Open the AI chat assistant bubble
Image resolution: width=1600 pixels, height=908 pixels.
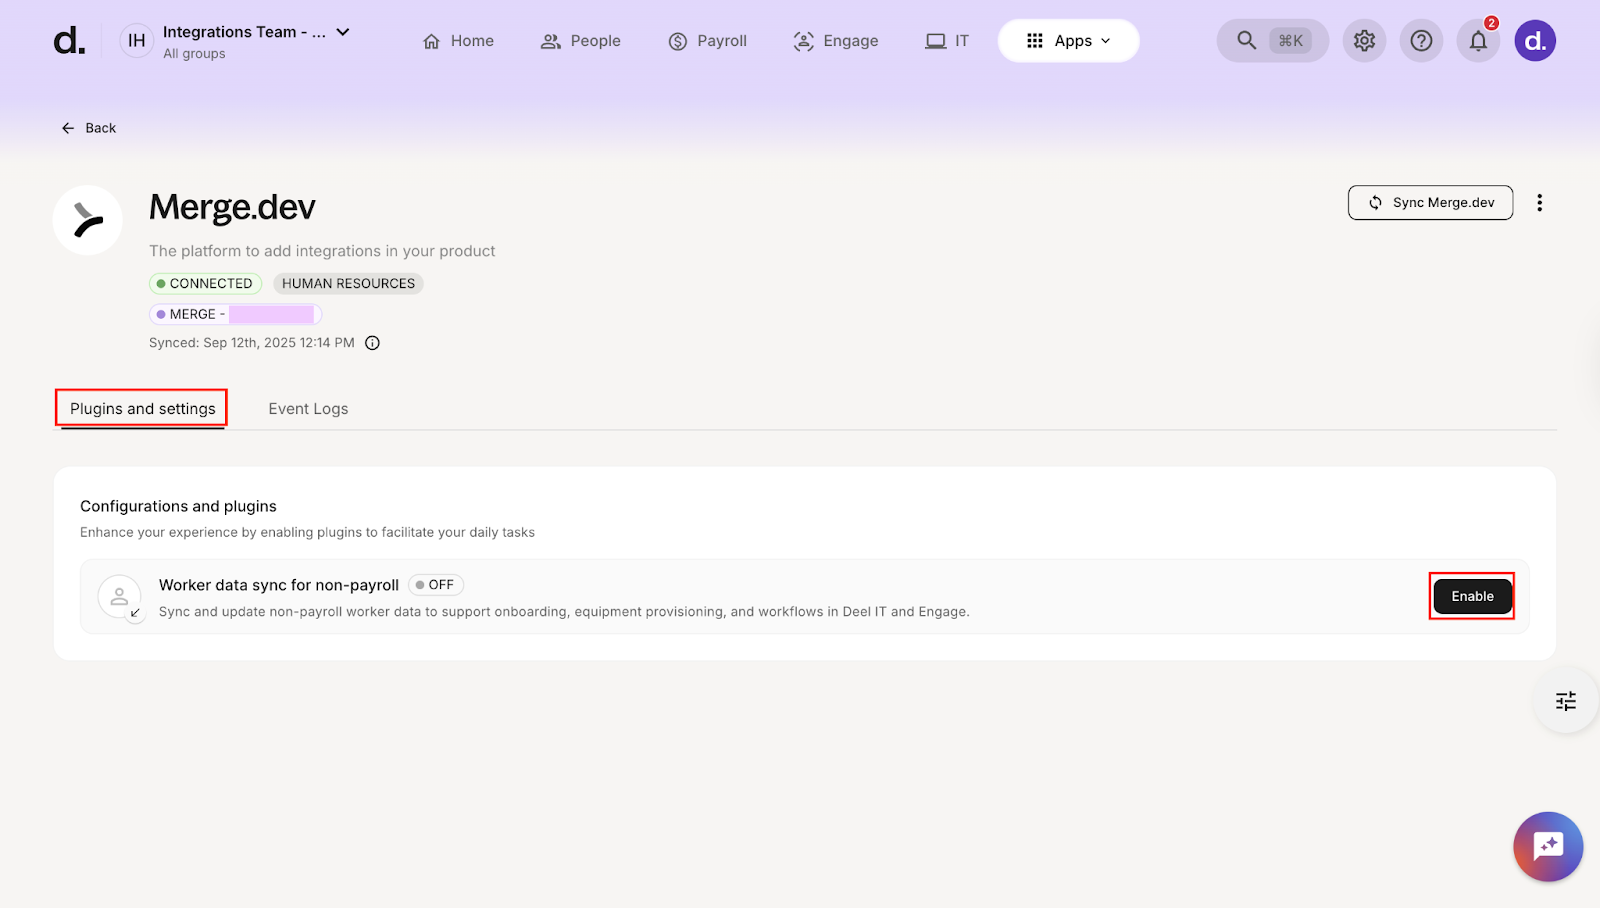1547,846
